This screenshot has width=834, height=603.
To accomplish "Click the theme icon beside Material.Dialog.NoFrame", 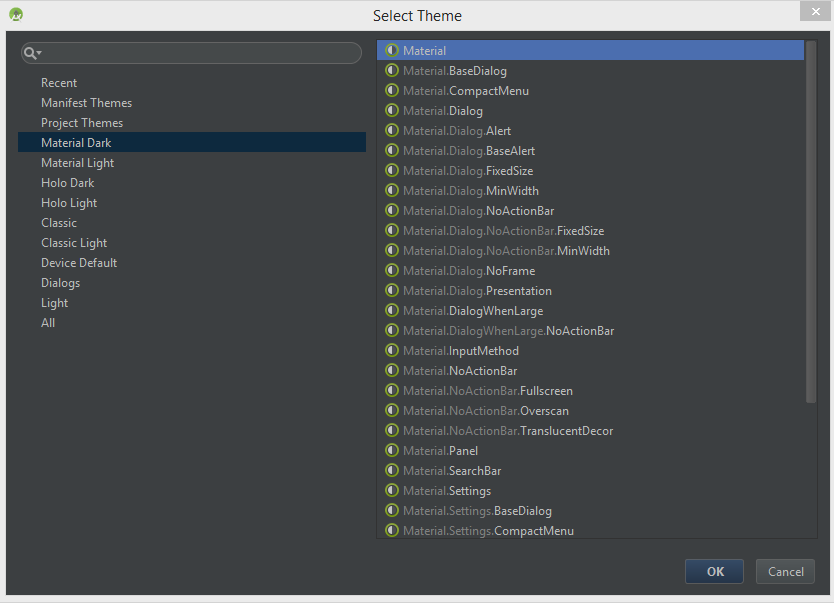I will (x=392, y=270).
